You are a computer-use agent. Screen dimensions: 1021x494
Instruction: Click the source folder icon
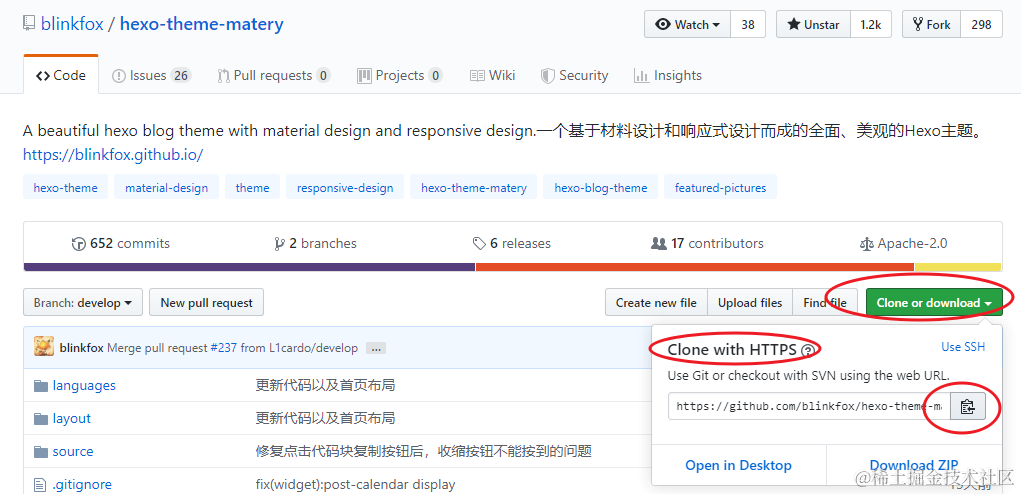point(41,452)
